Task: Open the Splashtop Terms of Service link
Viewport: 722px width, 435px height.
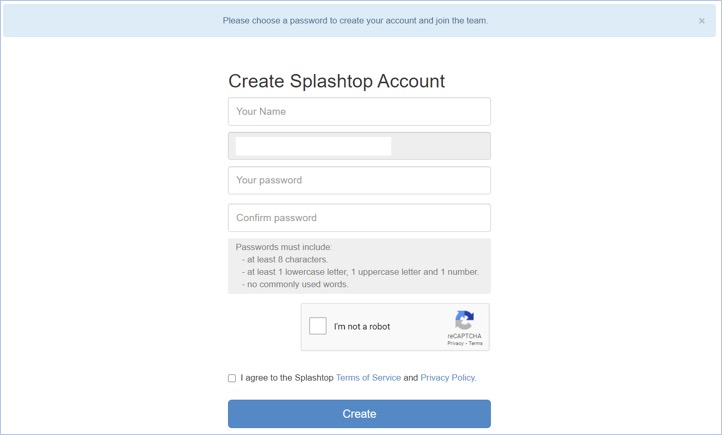Action: (368, 377)
